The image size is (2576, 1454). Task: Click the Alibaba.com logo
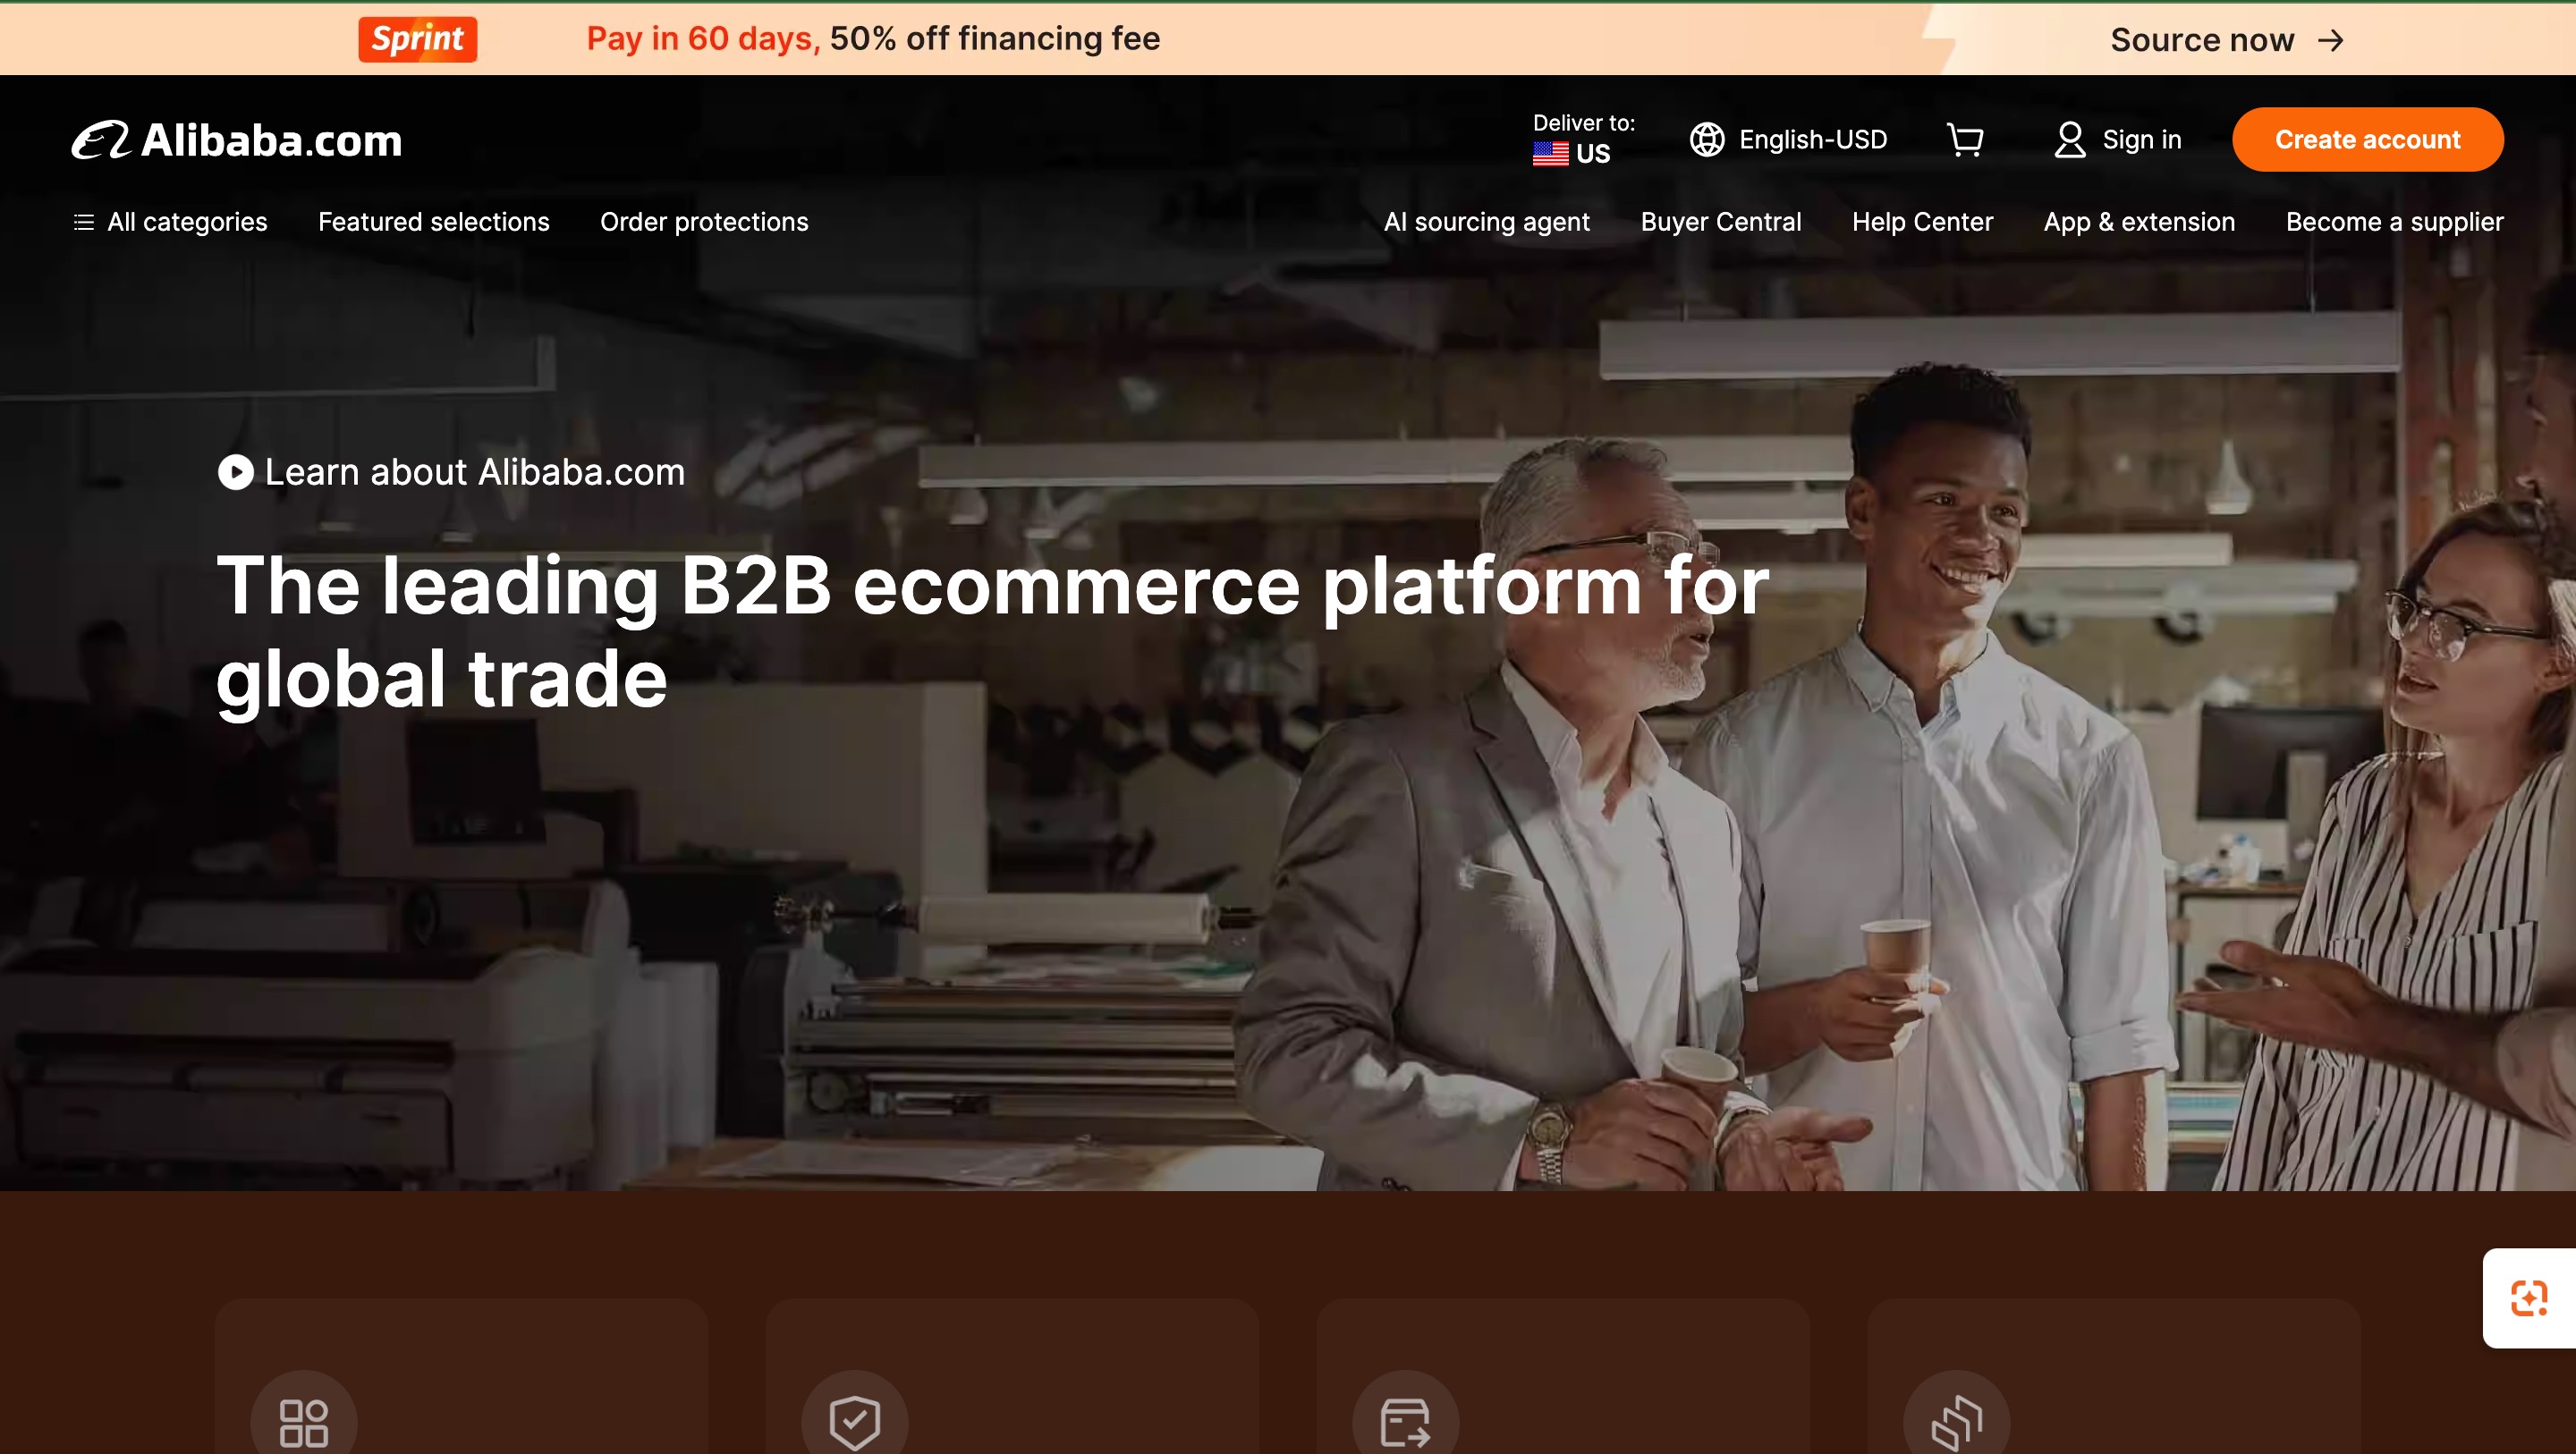237,140
